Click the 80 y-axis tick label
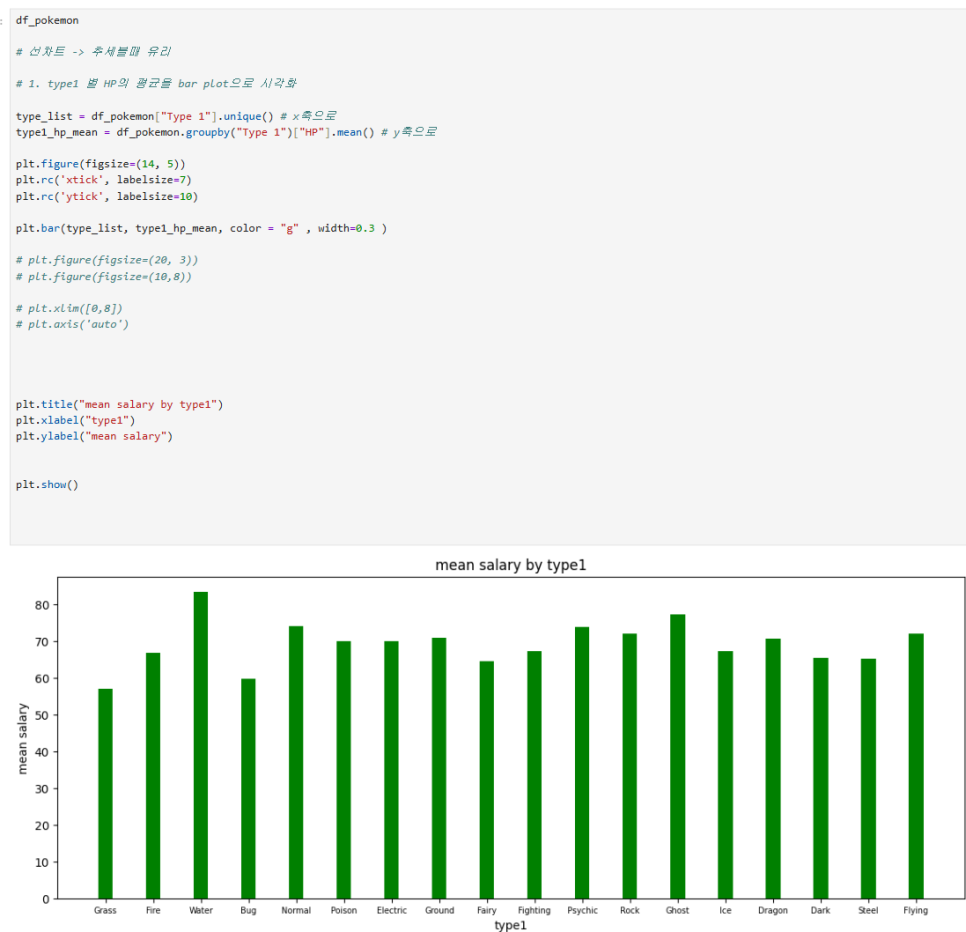 point(42,605)
